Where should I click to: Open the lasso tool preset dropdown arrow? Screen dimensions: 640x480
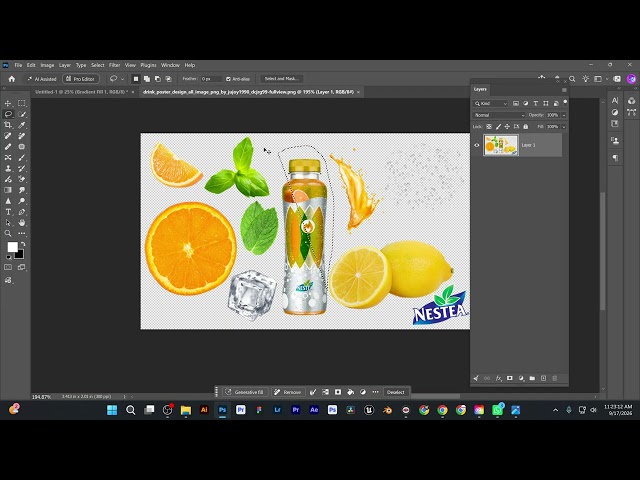coord(122,79)
